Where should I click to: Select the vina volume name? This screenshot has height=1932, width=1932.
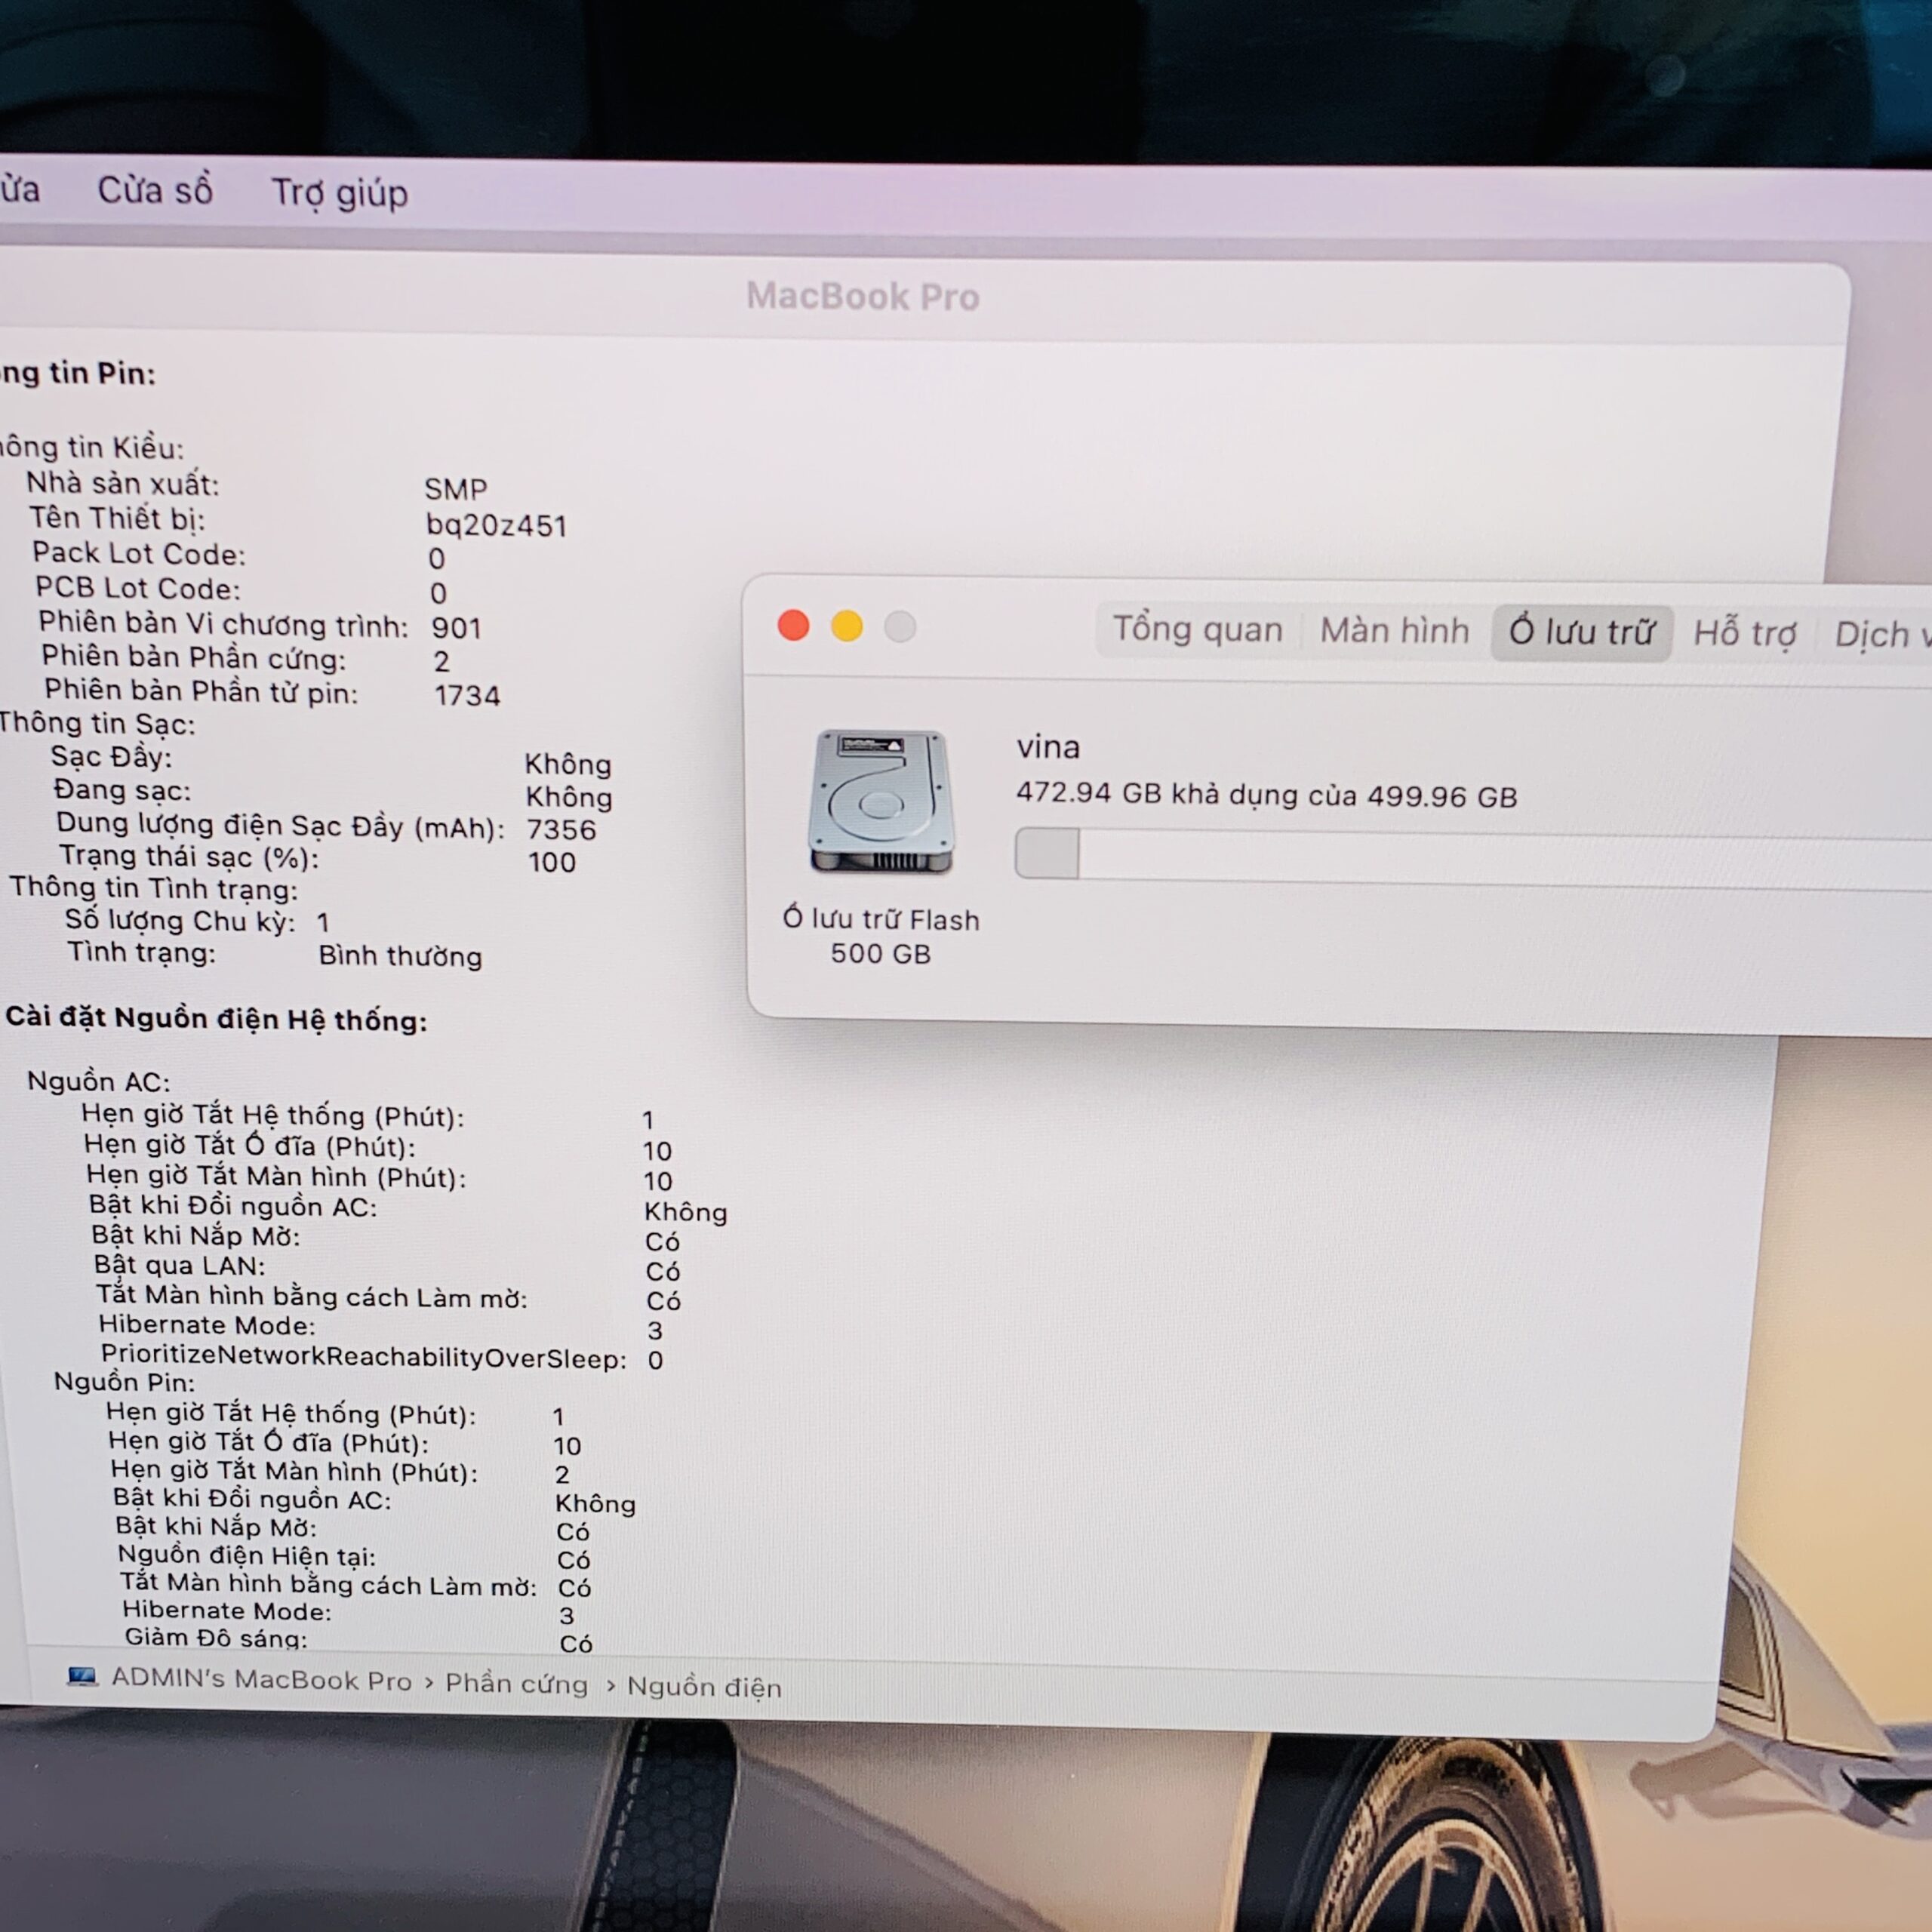(1048, 747)
